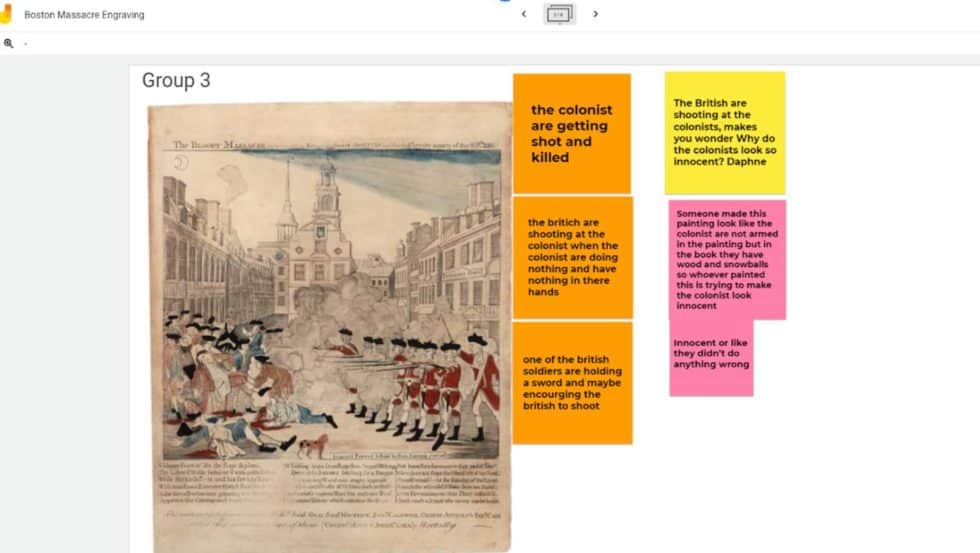
Task: Open the frame navigator slide icon
Action: [x=559, y=14]
